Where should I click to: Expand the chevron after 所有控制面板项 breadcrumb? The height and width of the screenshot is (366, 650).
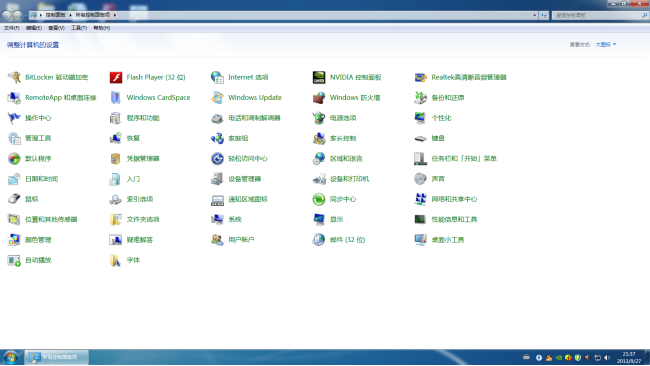[115, 15]
